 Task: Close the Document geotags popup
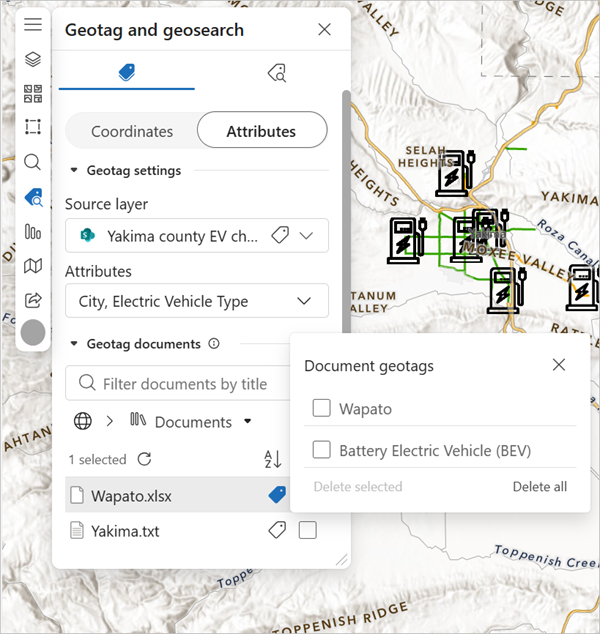point(559,365)
